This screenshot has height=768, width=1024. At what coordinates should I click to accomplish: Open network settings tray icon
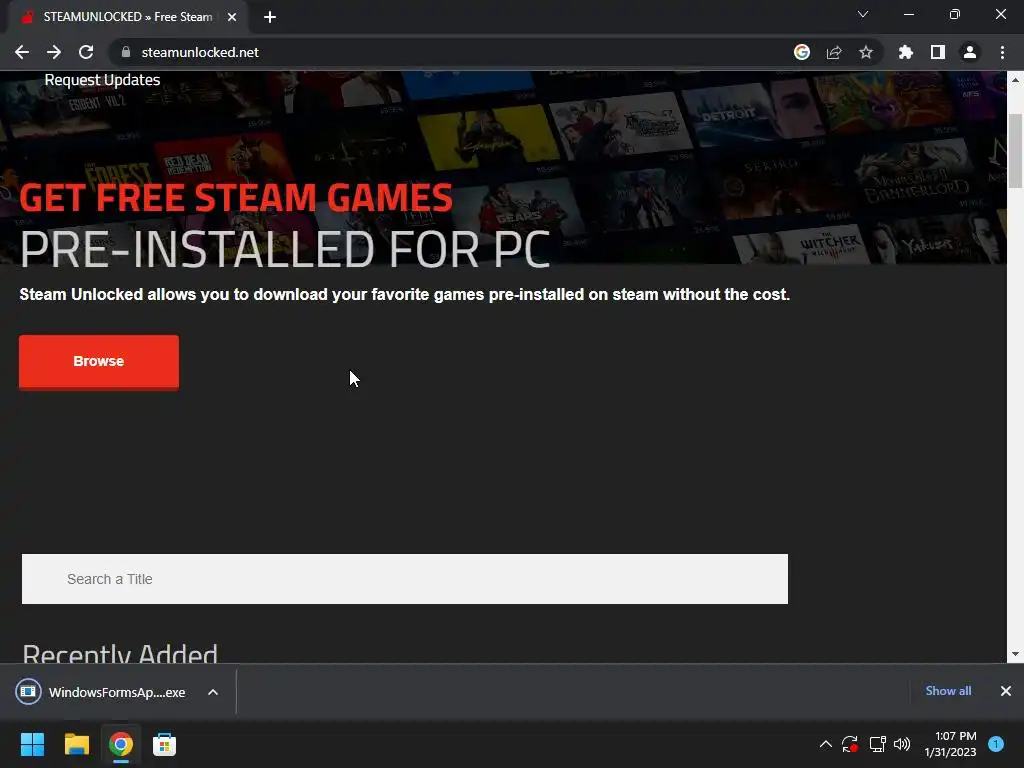click(877, 744)
